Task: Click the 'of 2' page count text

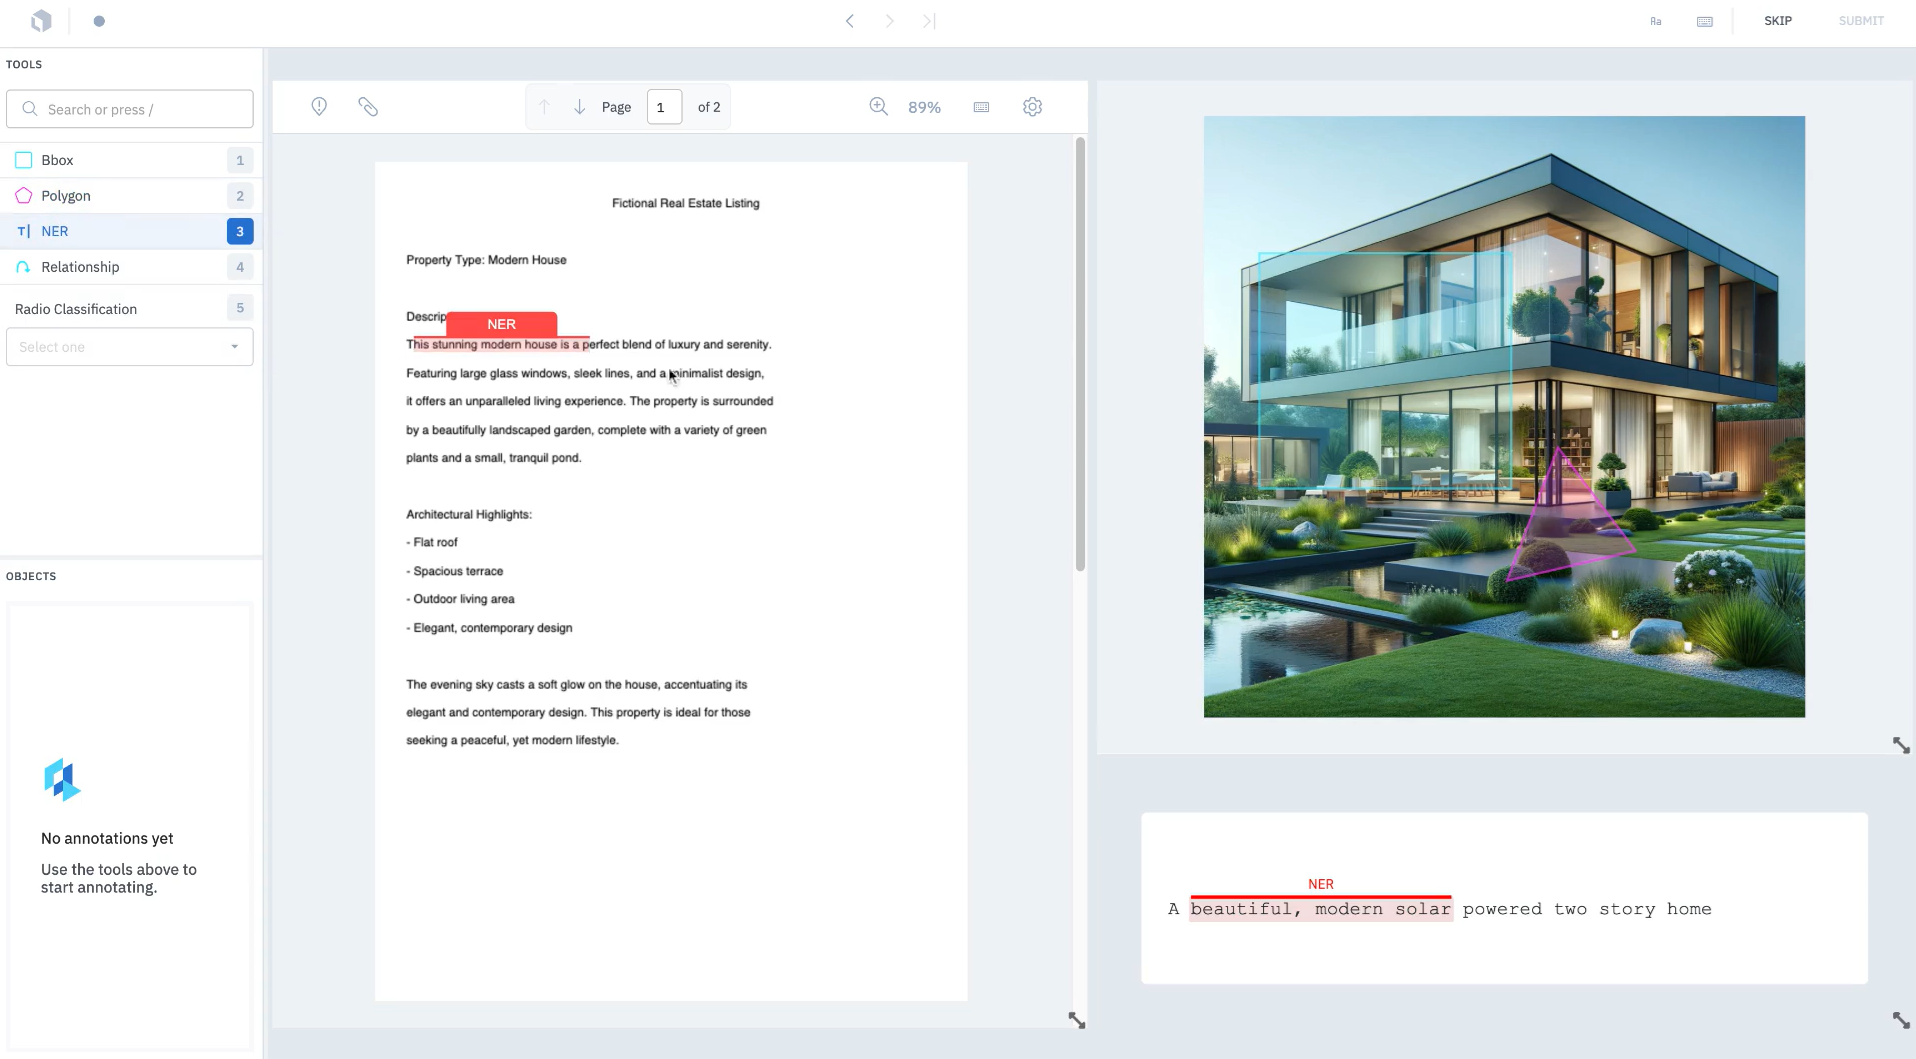Action: 709,107
